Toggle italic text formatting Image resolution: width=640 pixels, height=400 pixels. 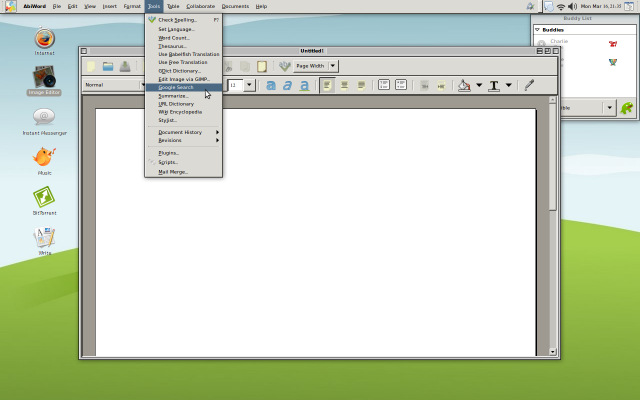(x=288, y=85)
